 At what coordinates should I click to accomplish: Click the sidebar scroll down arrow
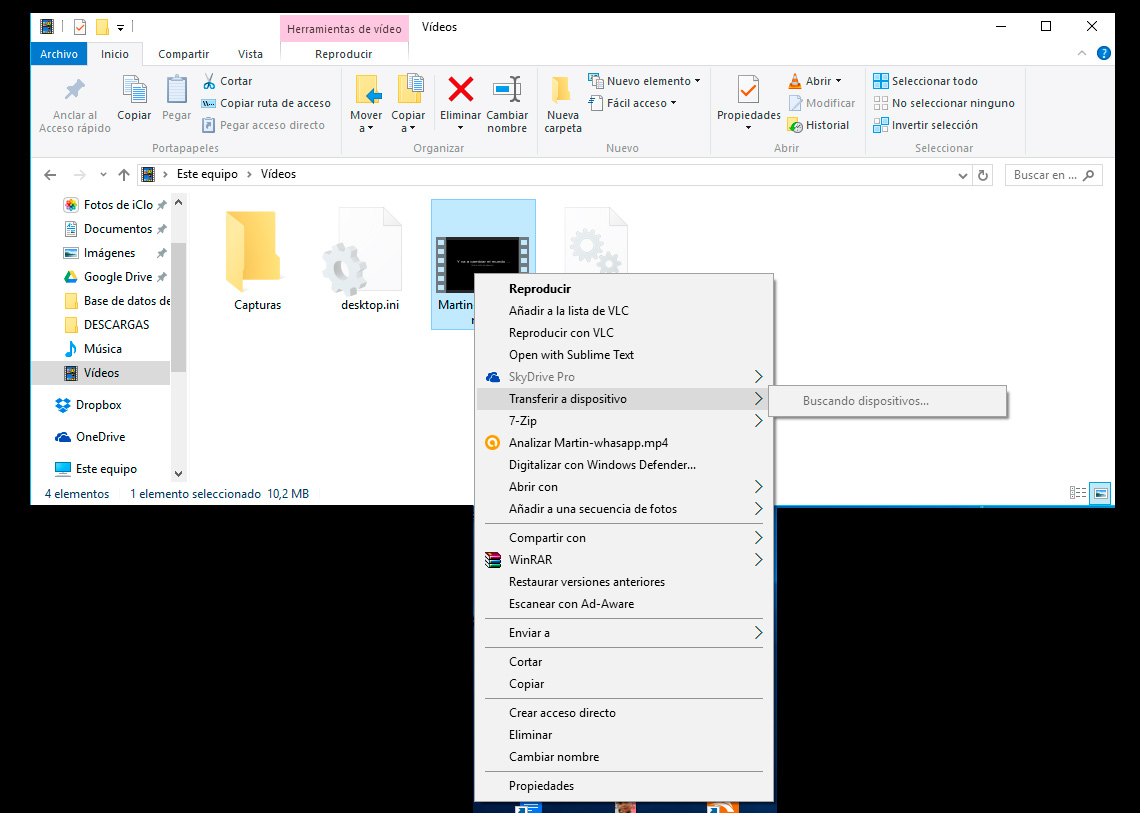179,473
